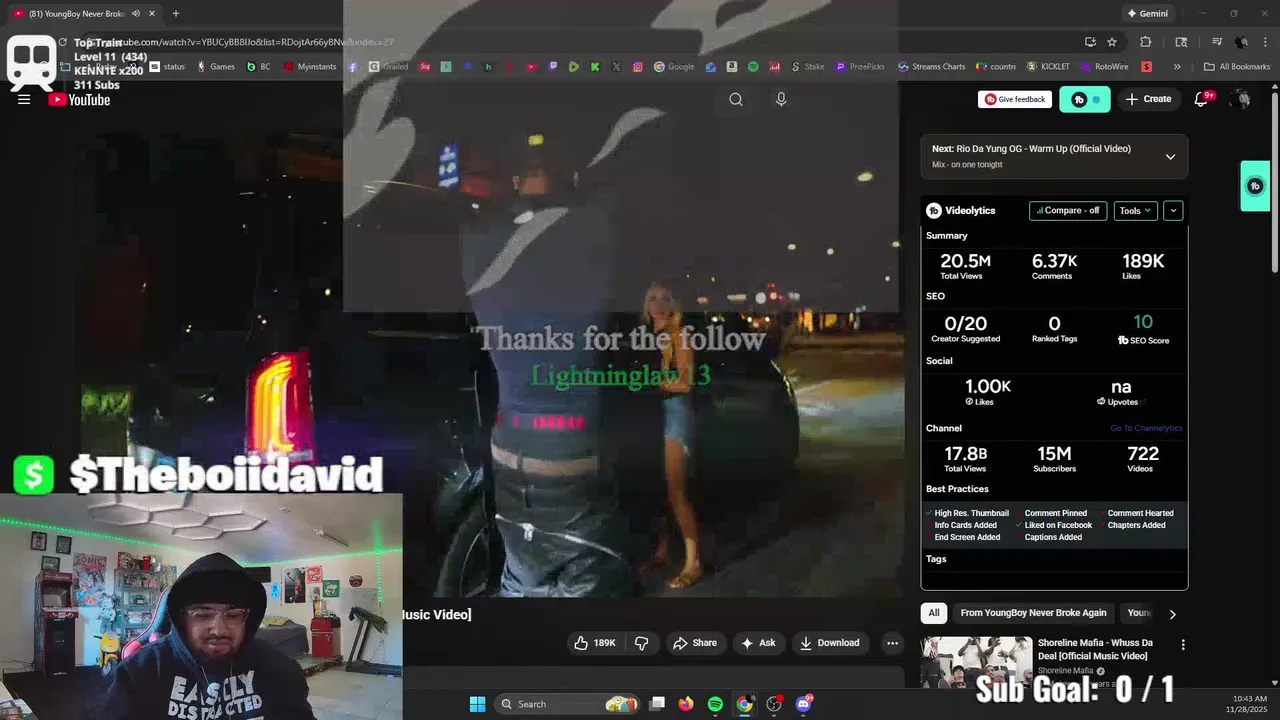Open the Tools dropdown in Videolytics
Screen dimensions: 1280x720
[1136, 210]
